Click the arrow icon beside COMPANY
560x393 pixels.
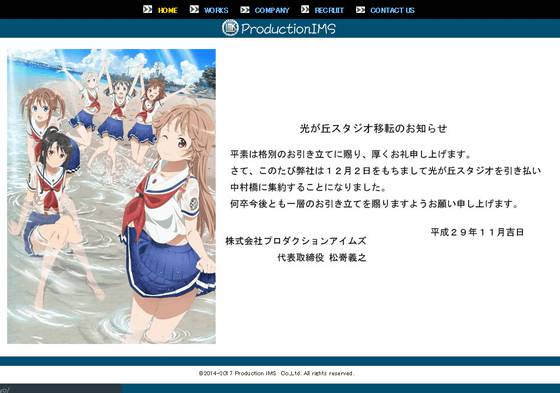(245, 10)
